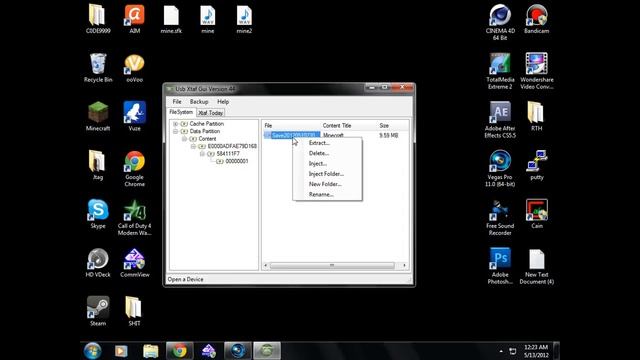Screen dimensions: 640x360
Task: Collapse the Content folder node
Action: coord(184,139)
